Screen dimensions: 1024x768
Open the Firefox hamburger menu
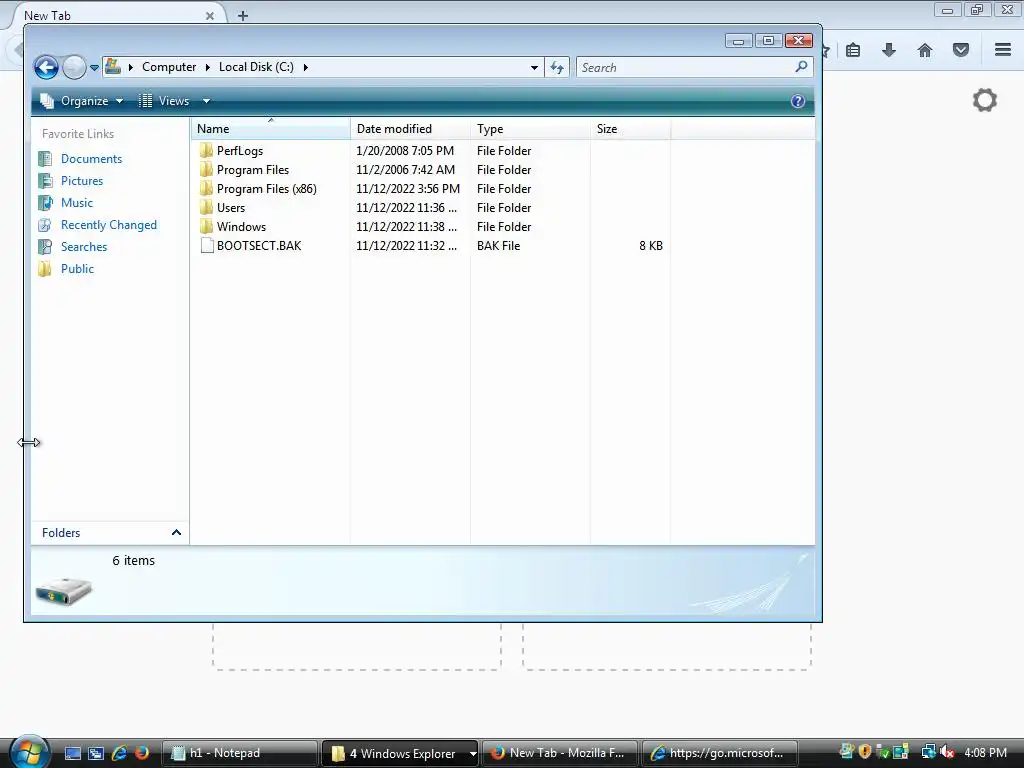pos(1003,50)
